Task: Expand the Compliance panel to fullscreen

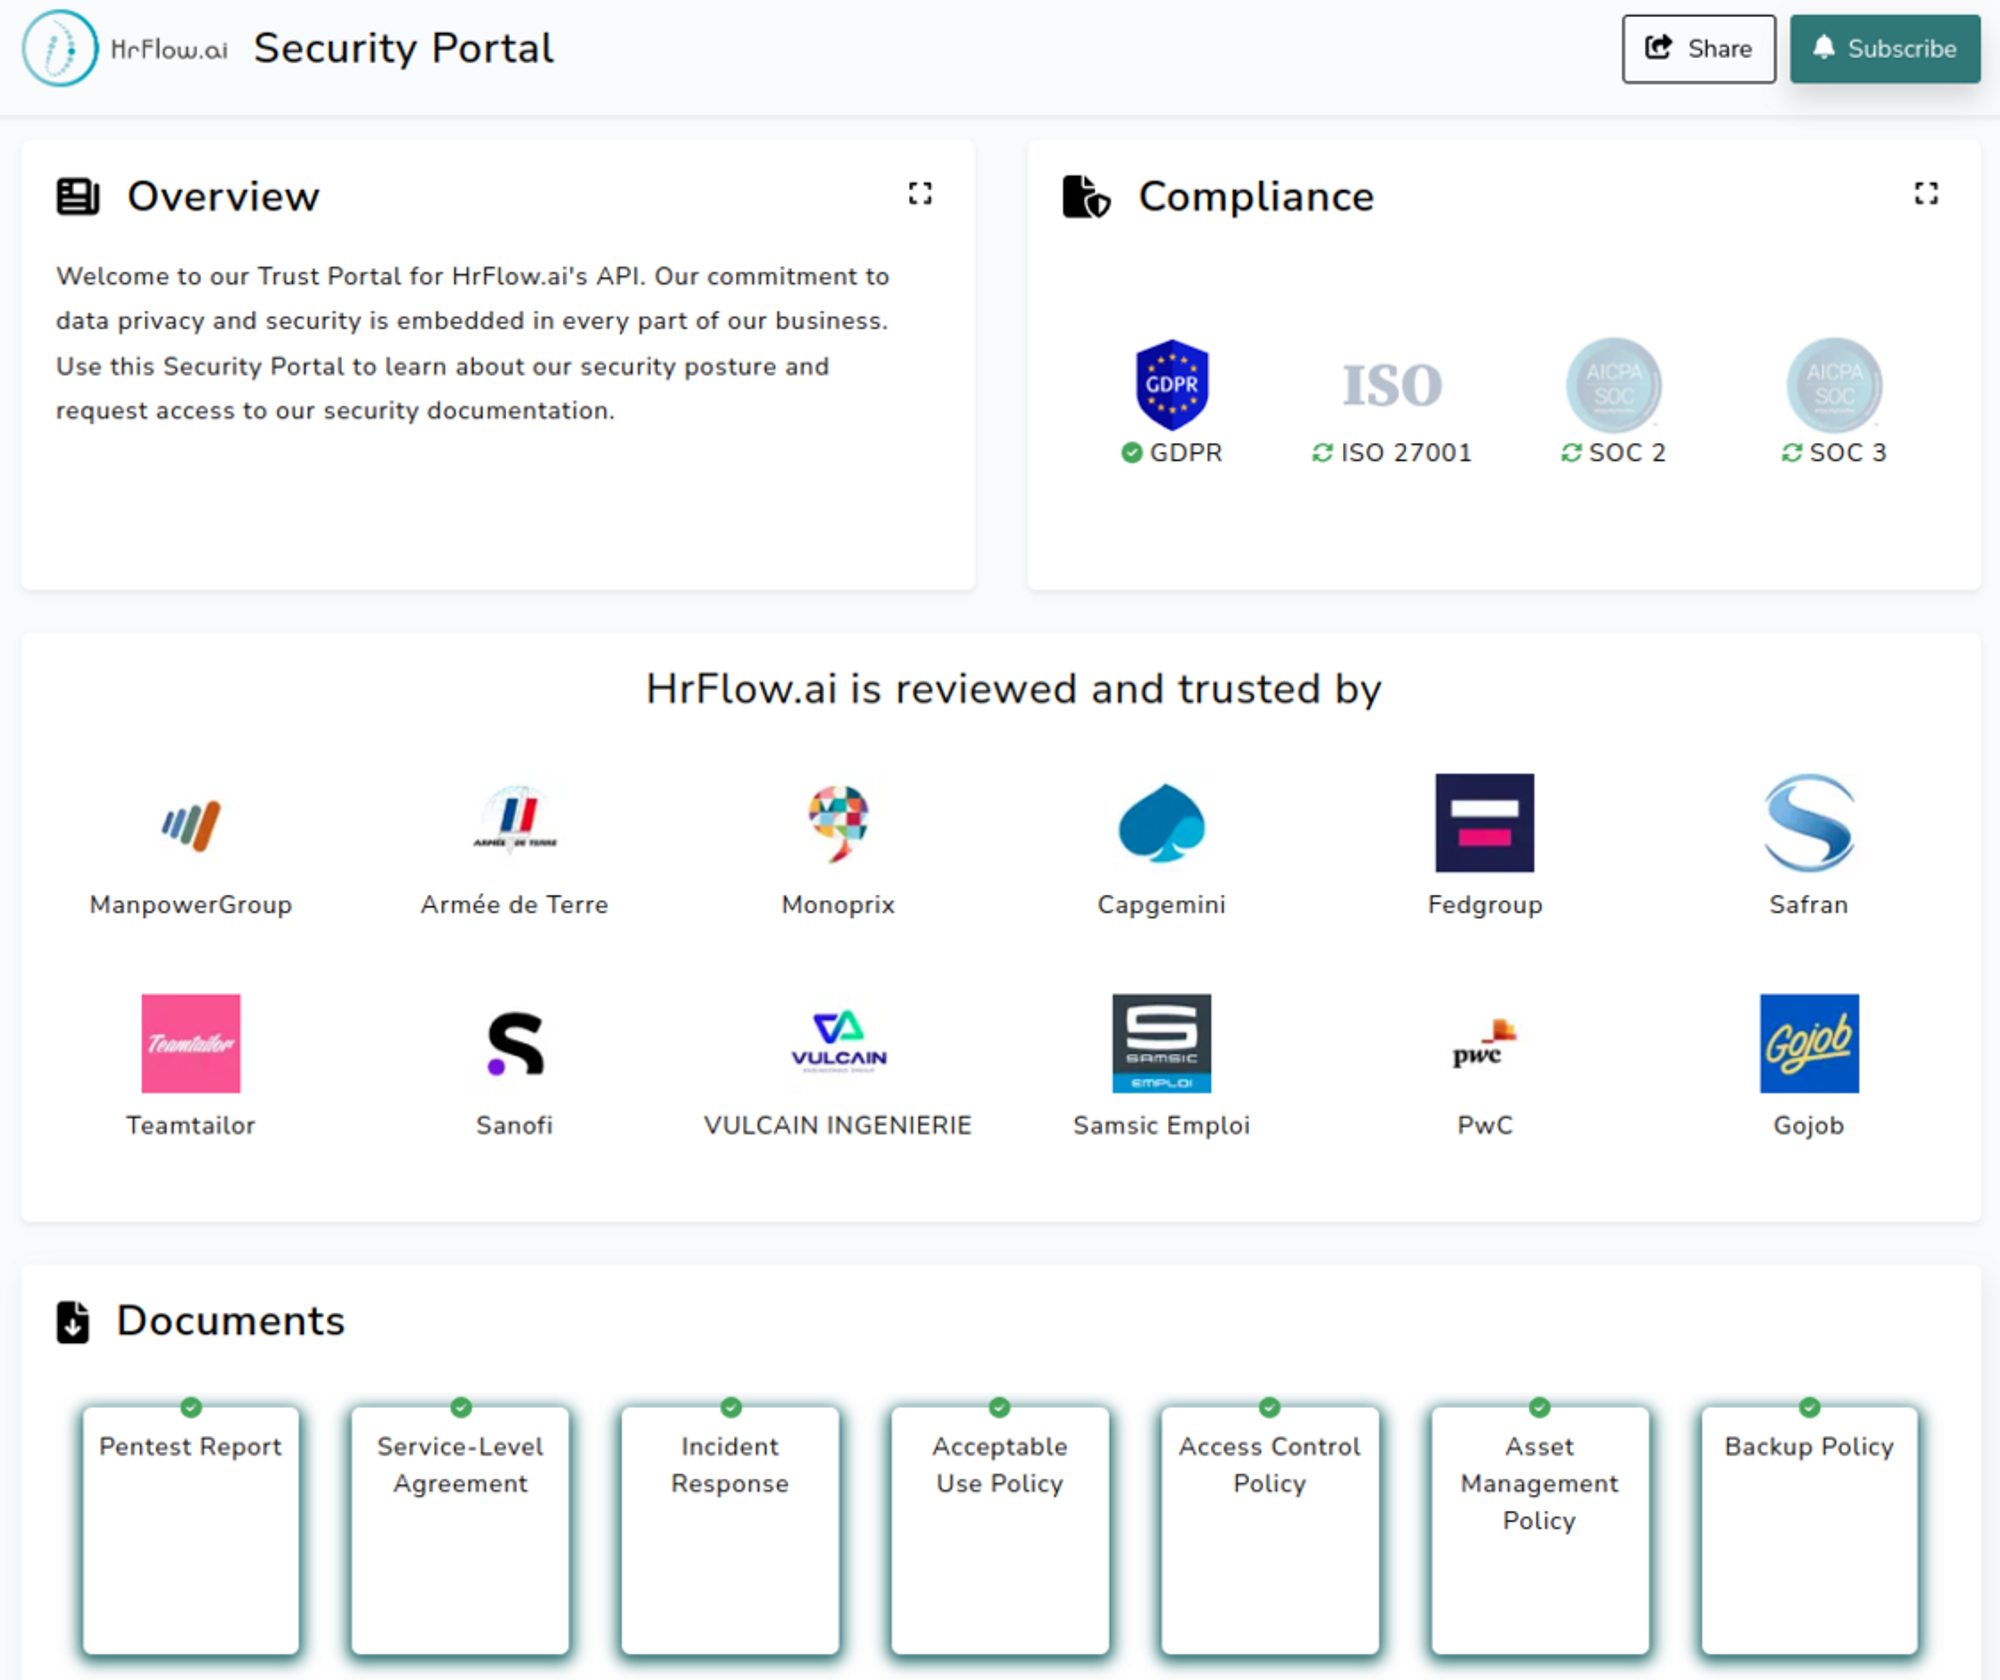Action: point(1926,194)
